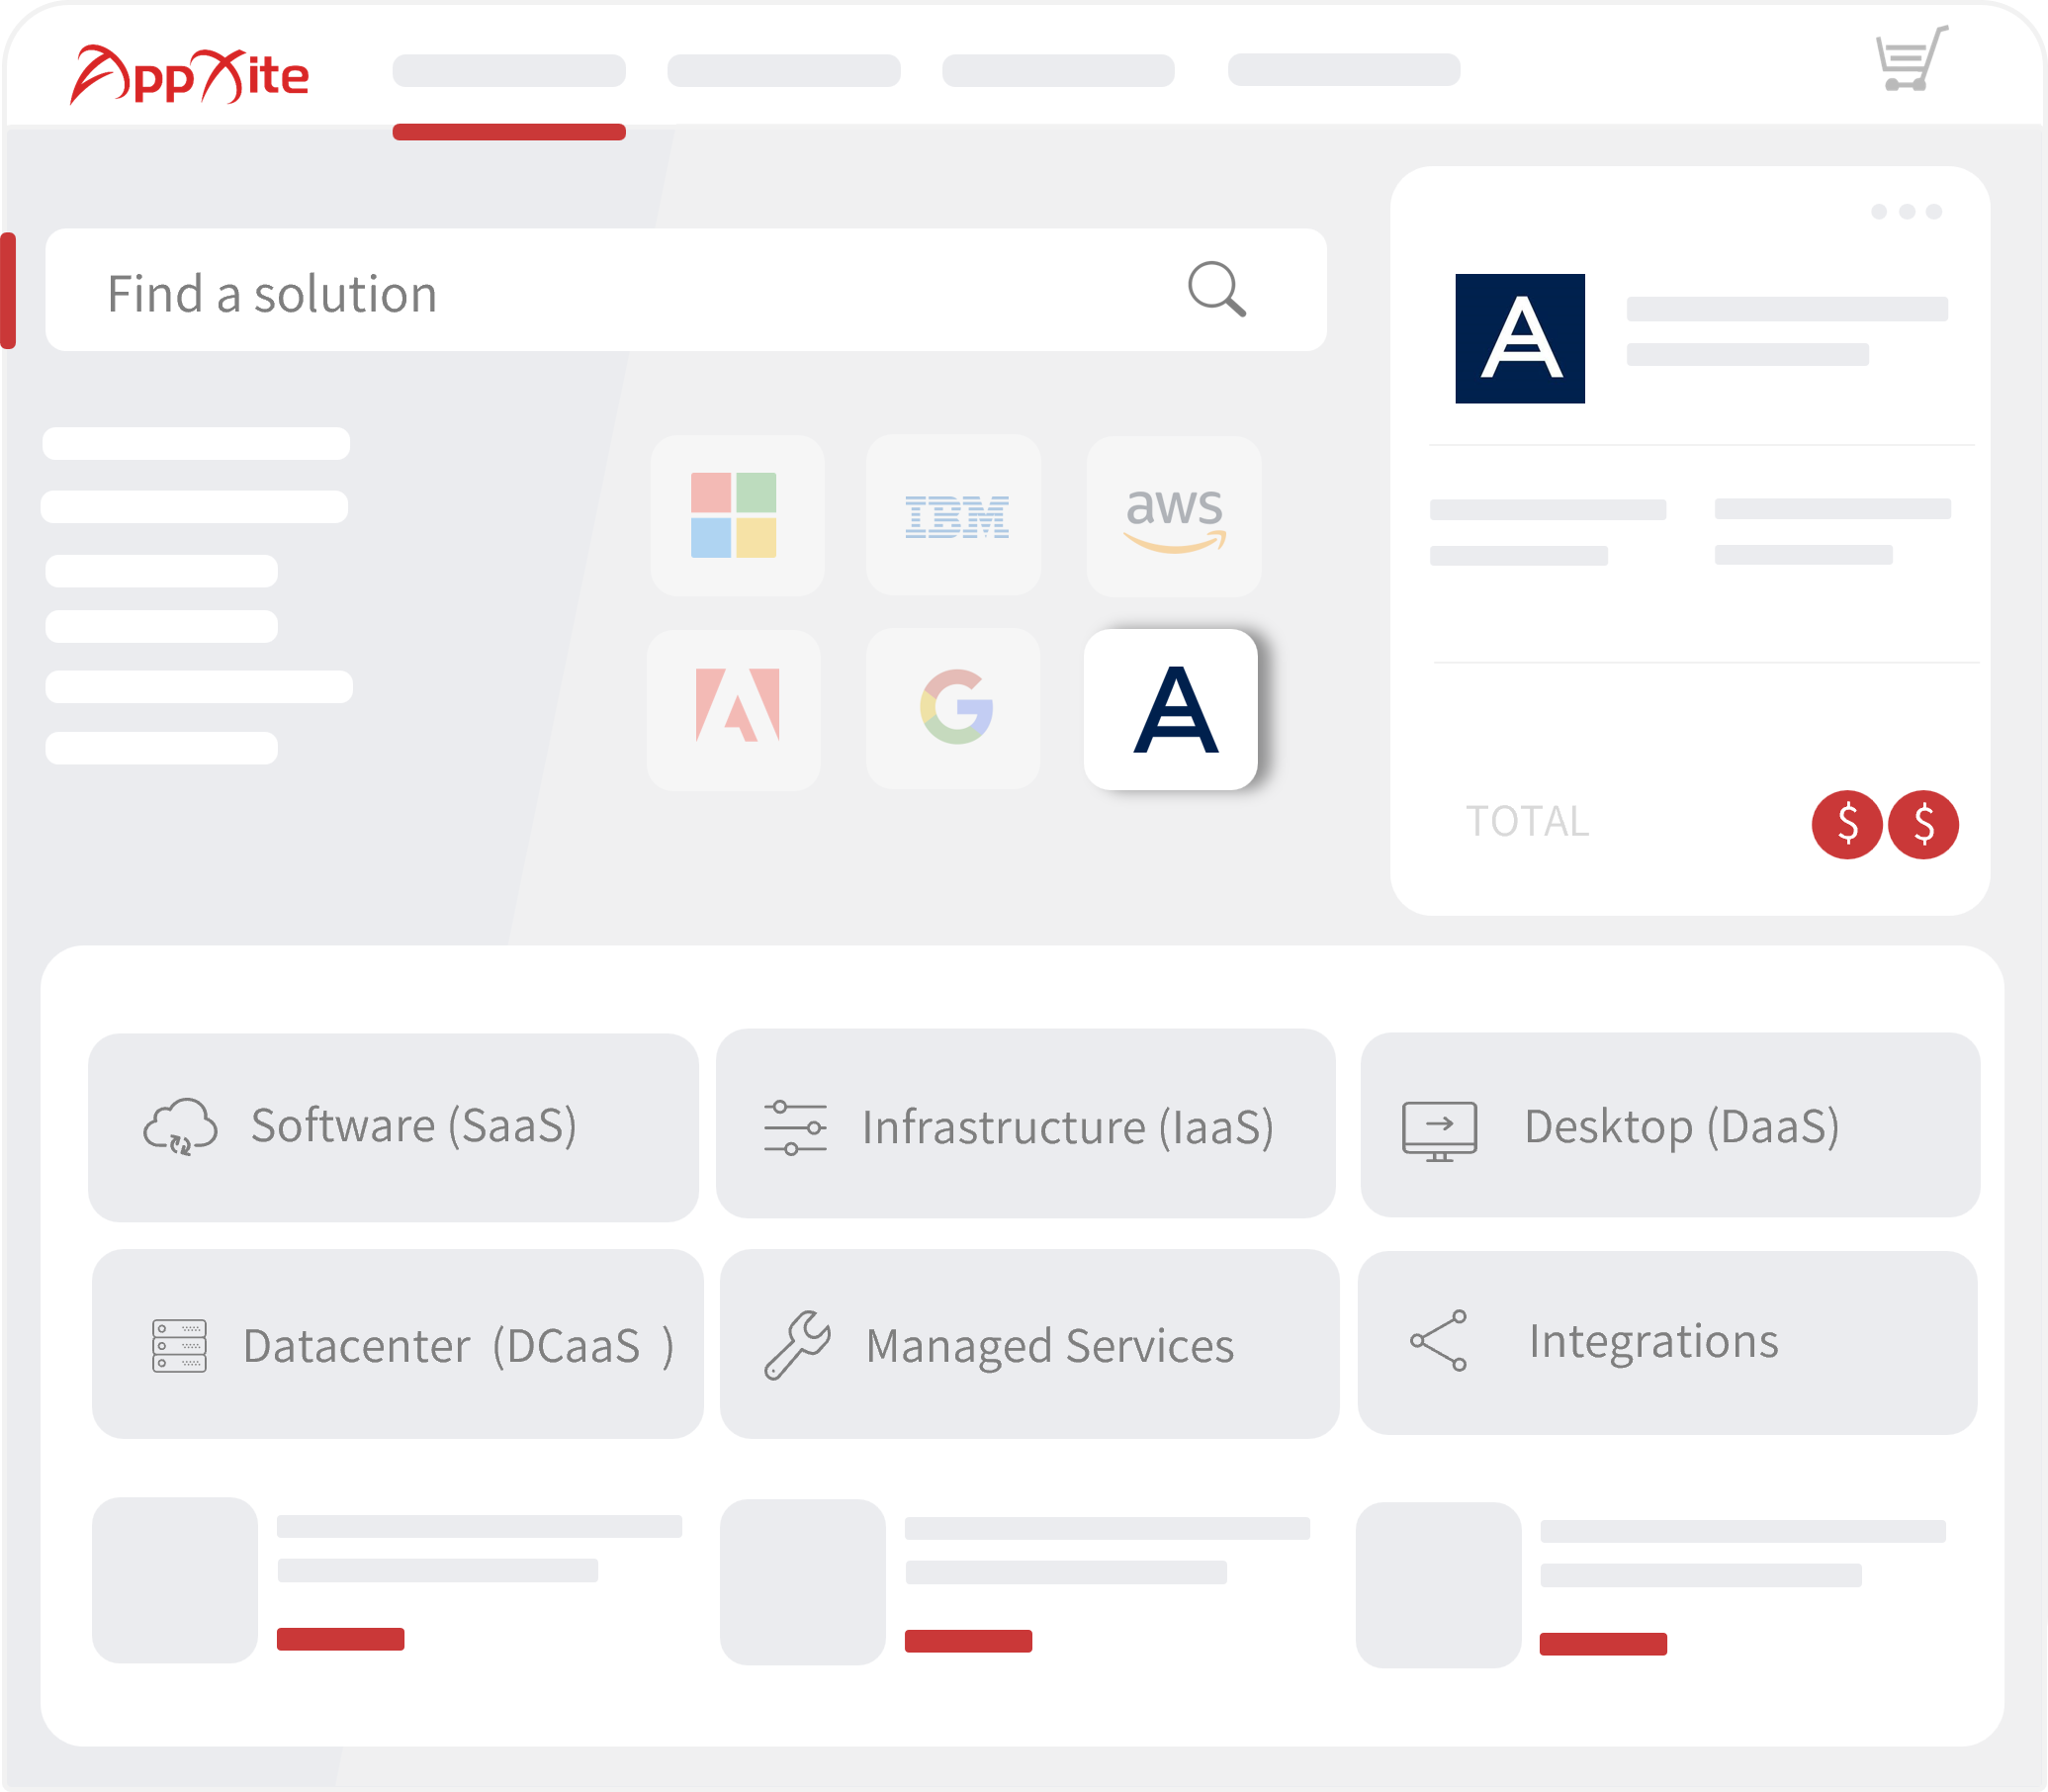Click the share icon on Integrations
2048x1792 pixels.
pos(1437,1340)
